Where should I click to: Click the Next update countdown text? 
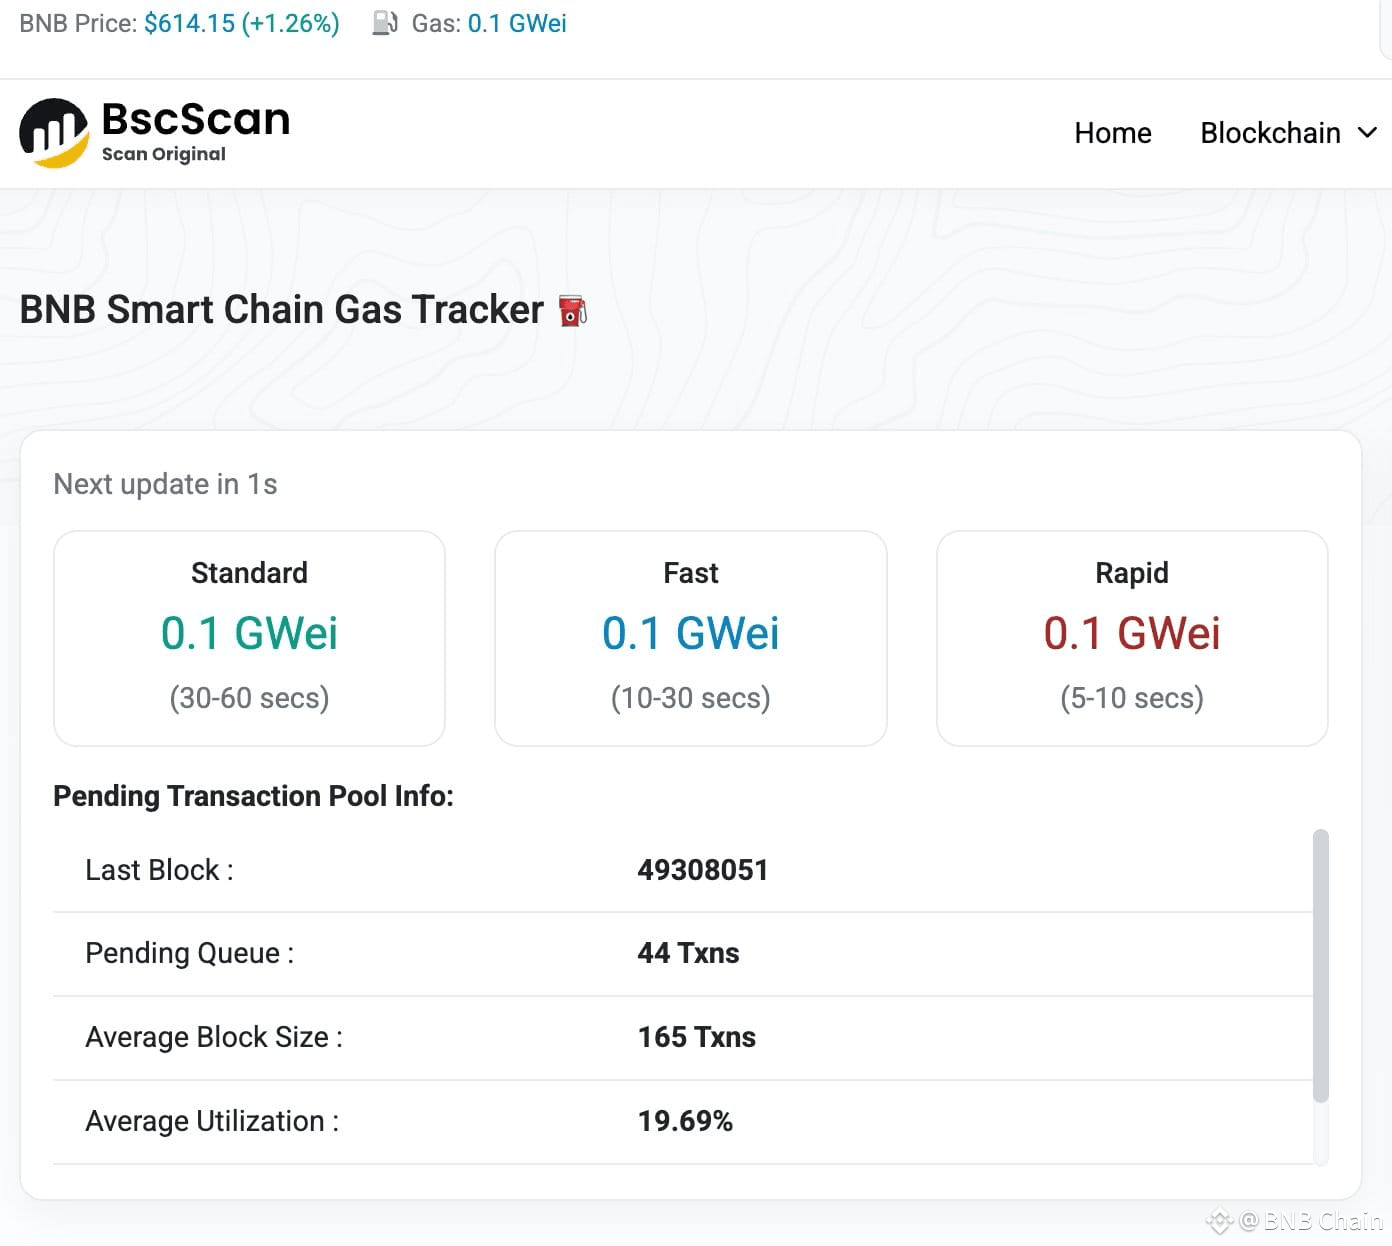point(166,484)
